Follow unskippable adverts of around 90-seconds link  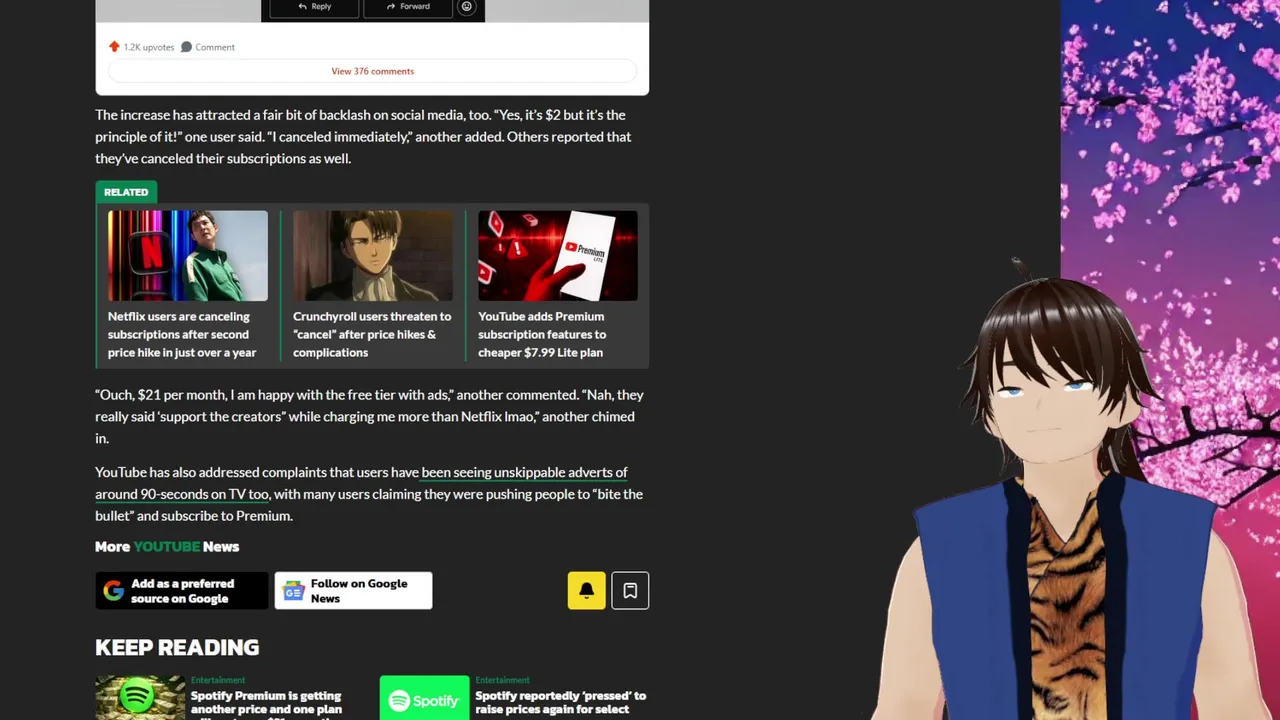point(361,483)
